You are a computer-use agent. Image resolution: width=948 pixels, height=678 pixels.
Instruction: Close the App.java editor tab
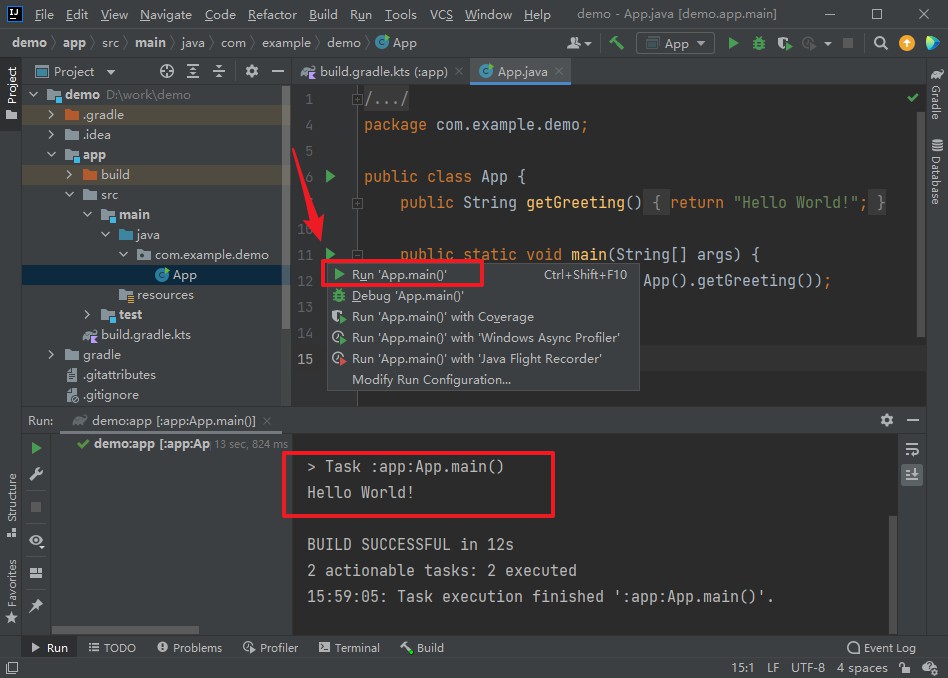[559, 71]
